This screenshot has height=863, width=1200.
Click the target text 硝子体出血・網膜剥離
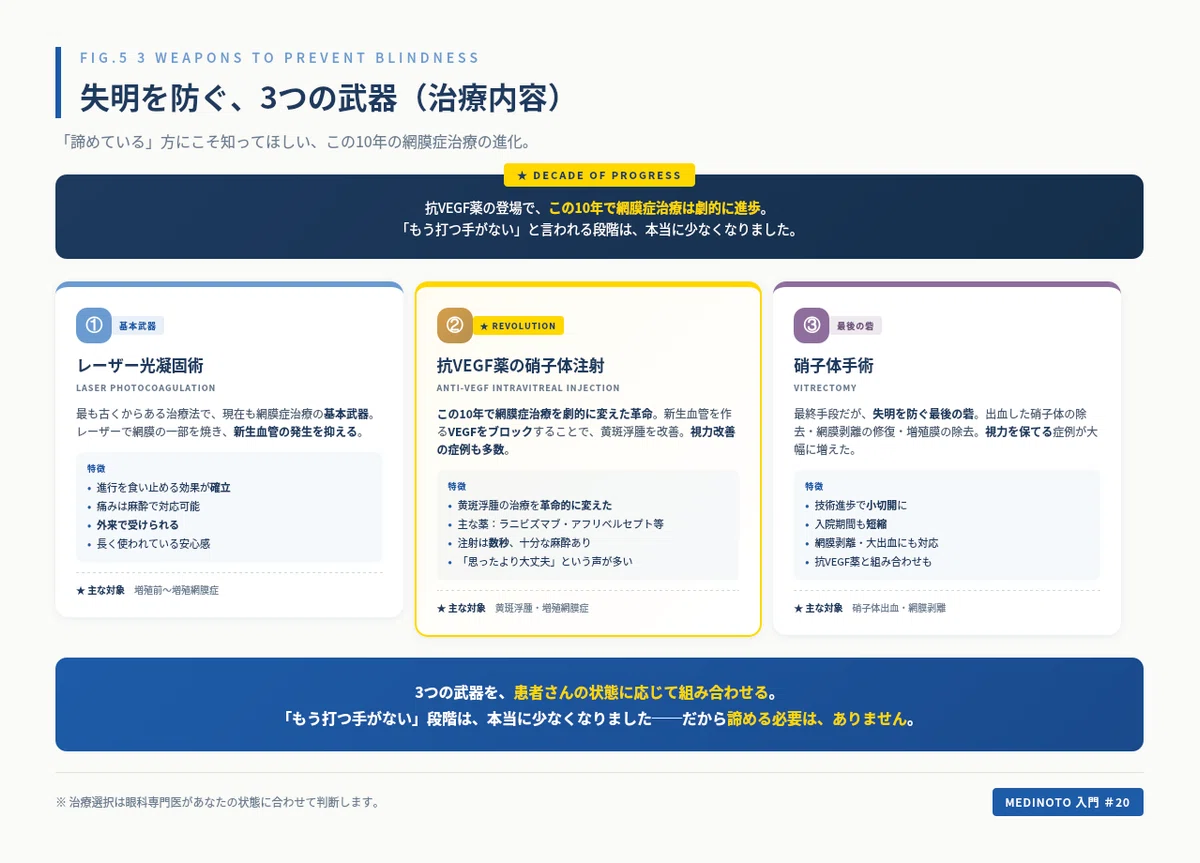click(x=899, y=608)
